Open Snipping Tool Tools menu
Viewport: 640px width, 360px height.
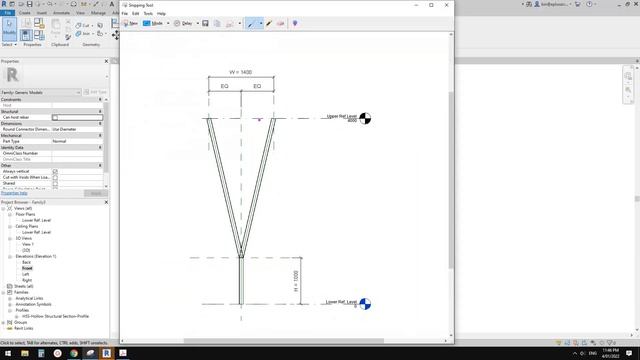(148, 13)
